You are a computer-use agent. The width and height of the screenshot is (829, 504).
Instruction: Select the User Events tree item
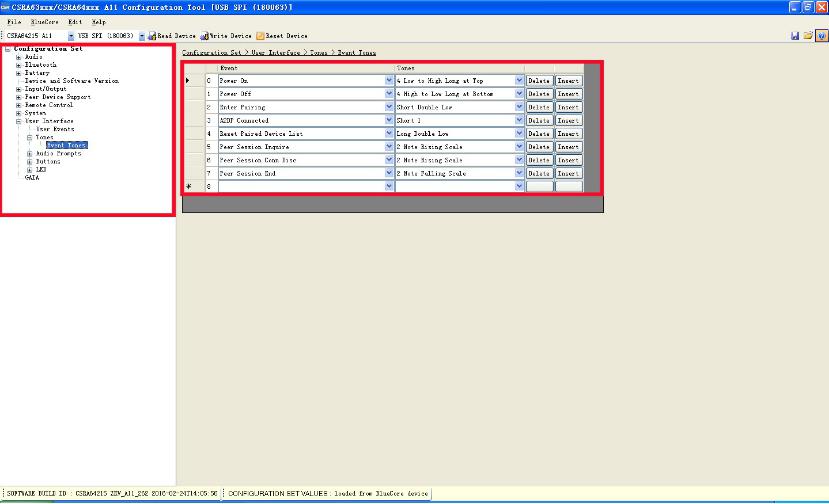[55, 129]
